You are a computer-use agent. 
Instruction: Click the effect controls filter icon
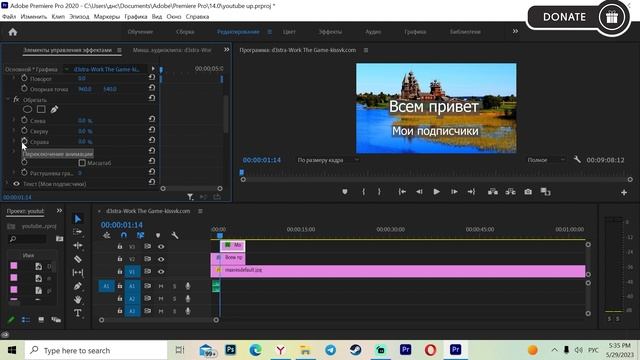coord(190,197)
